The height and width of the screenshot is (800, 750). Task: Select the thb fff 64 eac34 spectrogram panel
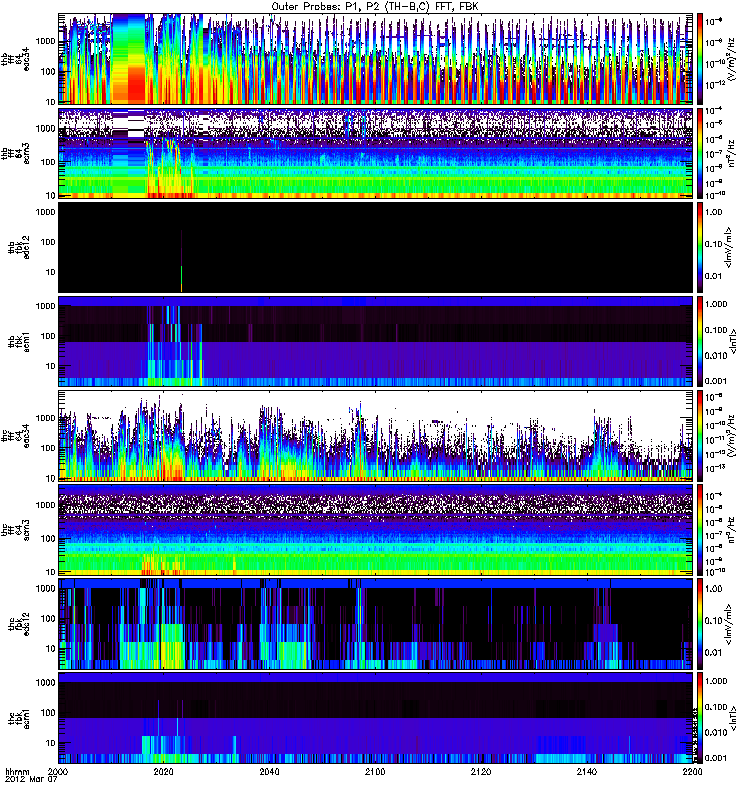[376, 59]
